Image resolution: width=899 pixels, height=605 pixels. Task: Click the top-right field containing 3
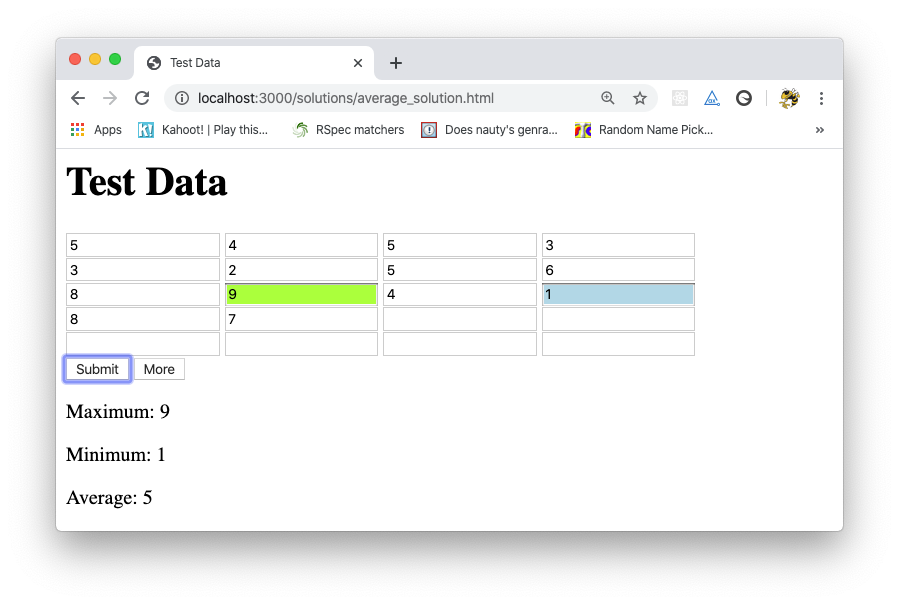(x=618, y=245)
